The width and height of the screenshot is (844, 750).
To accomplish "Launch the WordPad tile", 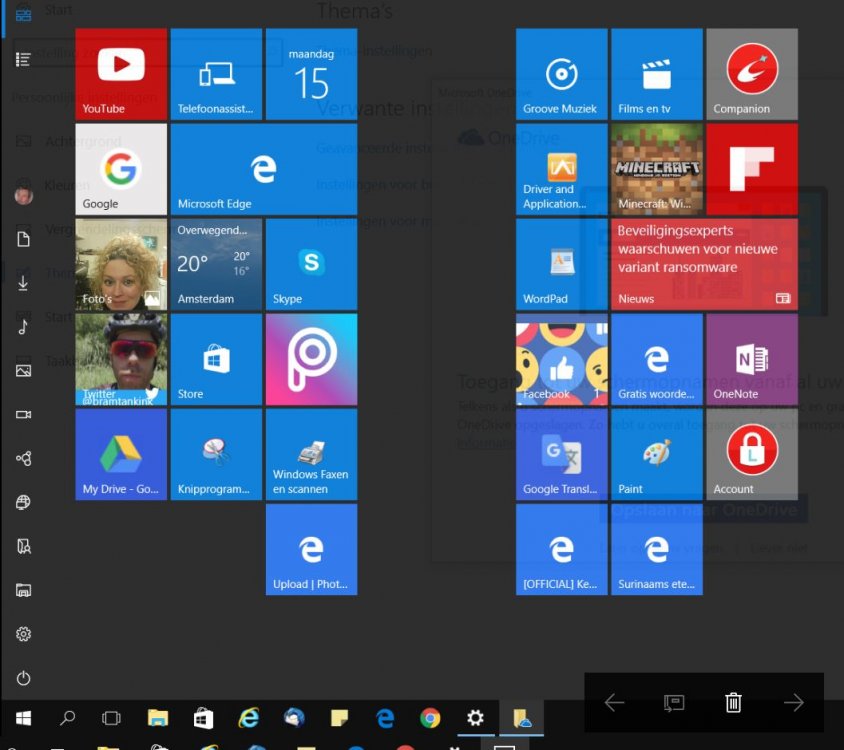I will coord(561,264).
